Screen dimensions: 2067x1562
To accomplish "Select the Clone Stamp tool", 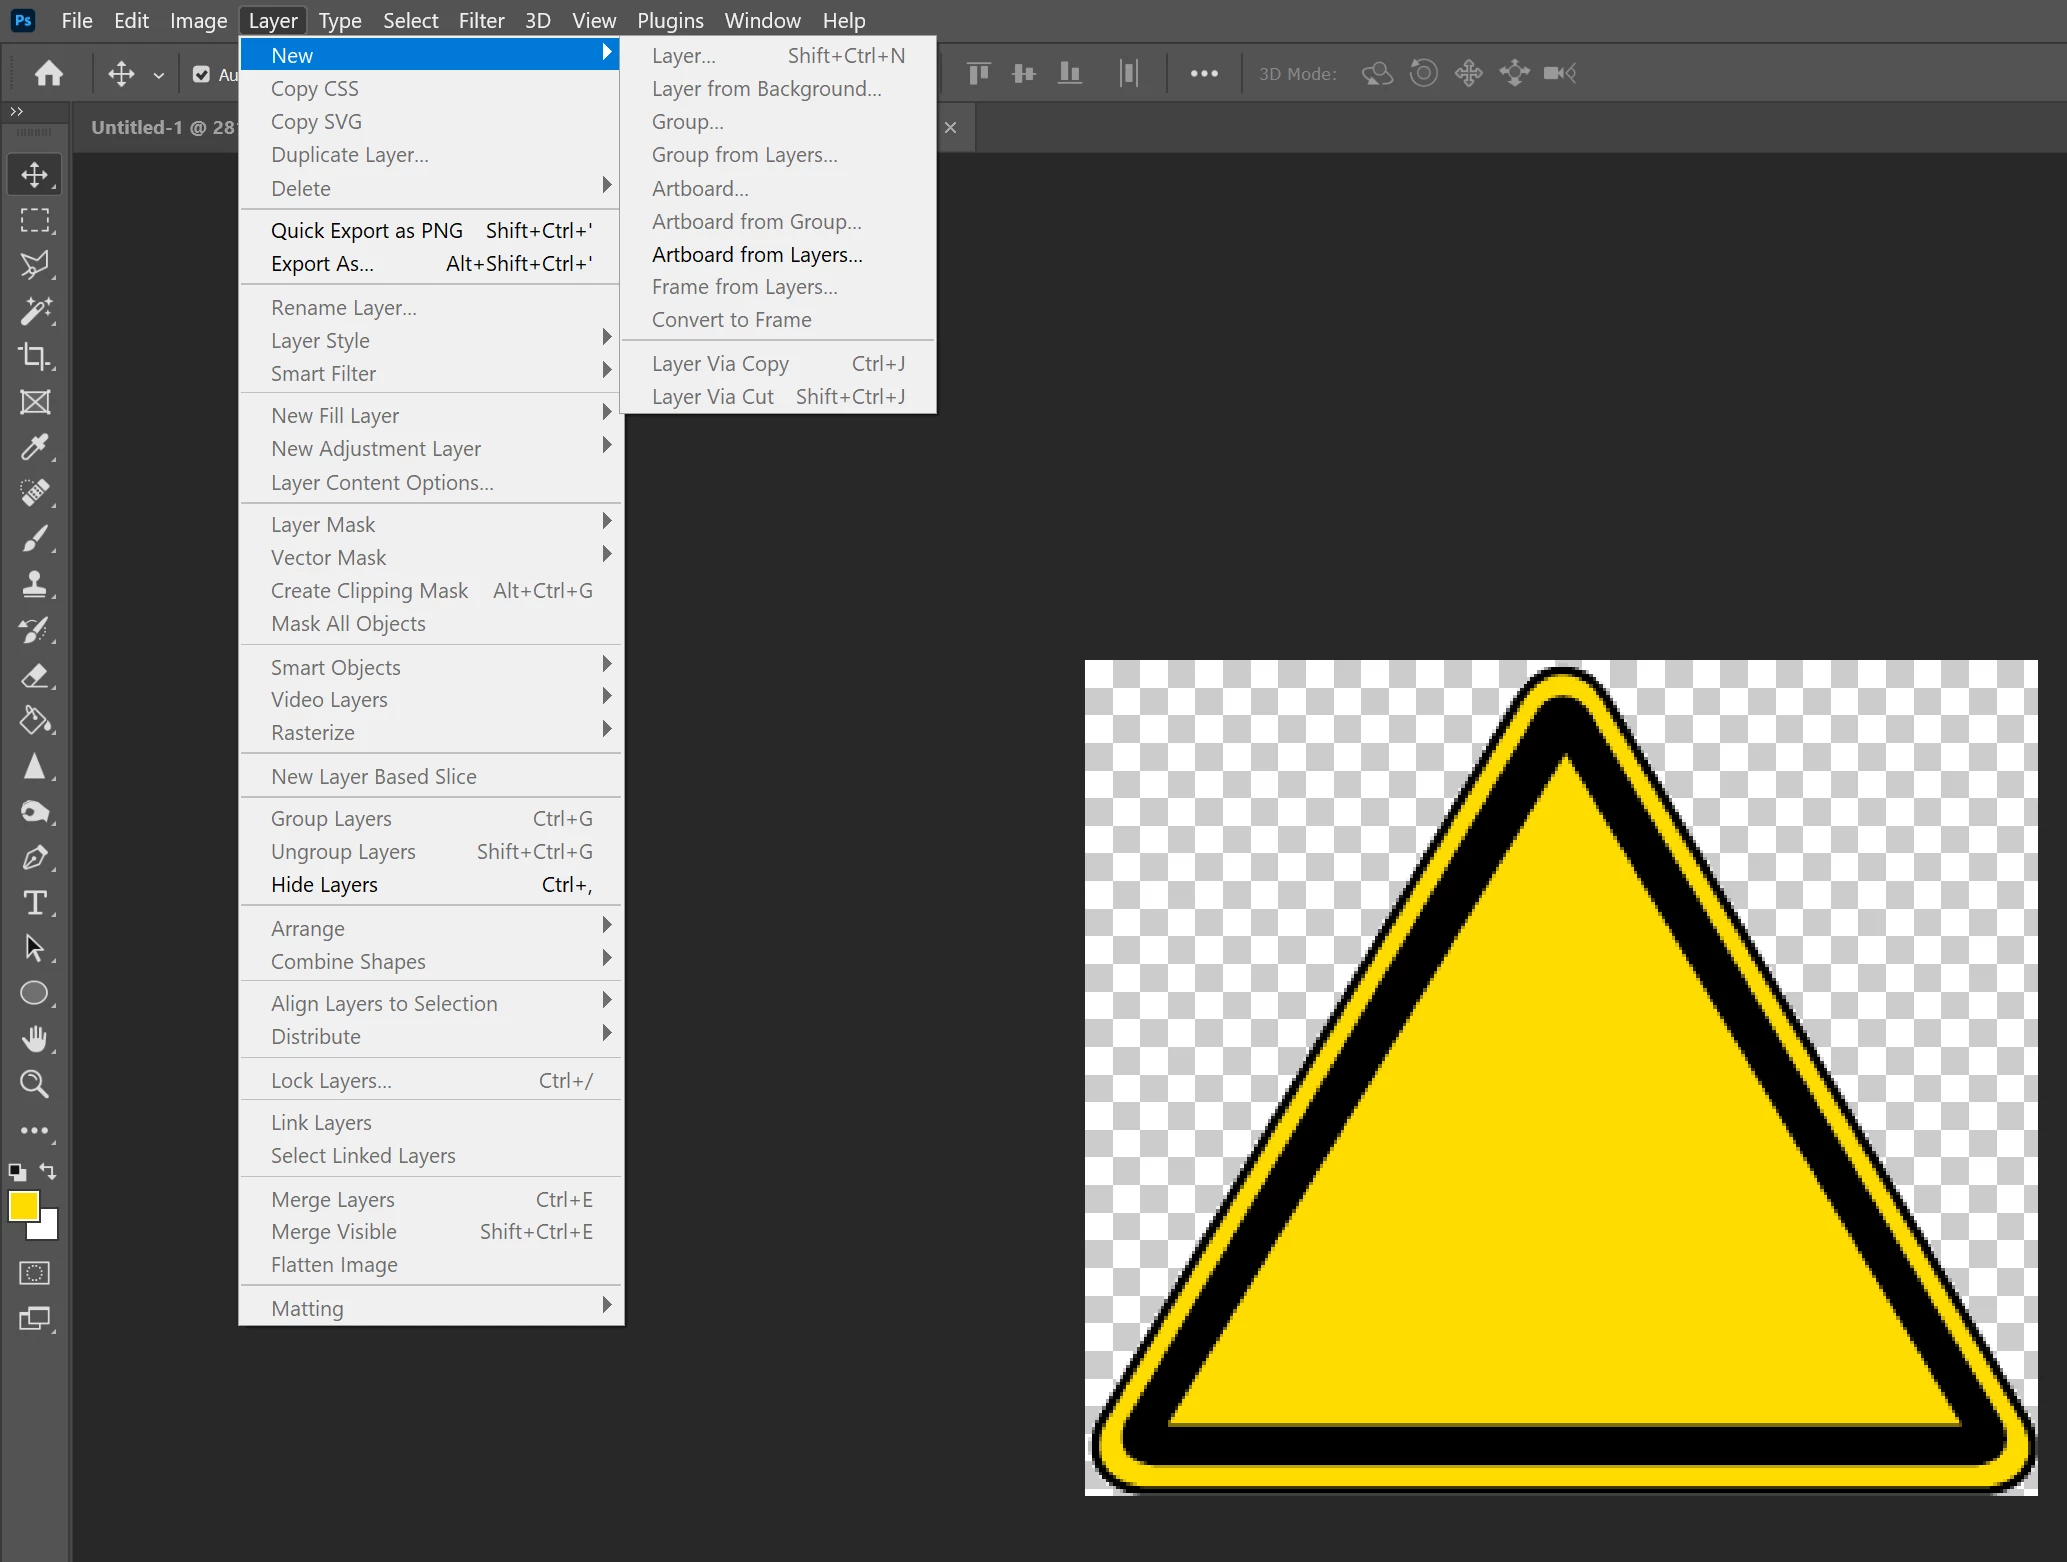I will [x=35, y=584].
